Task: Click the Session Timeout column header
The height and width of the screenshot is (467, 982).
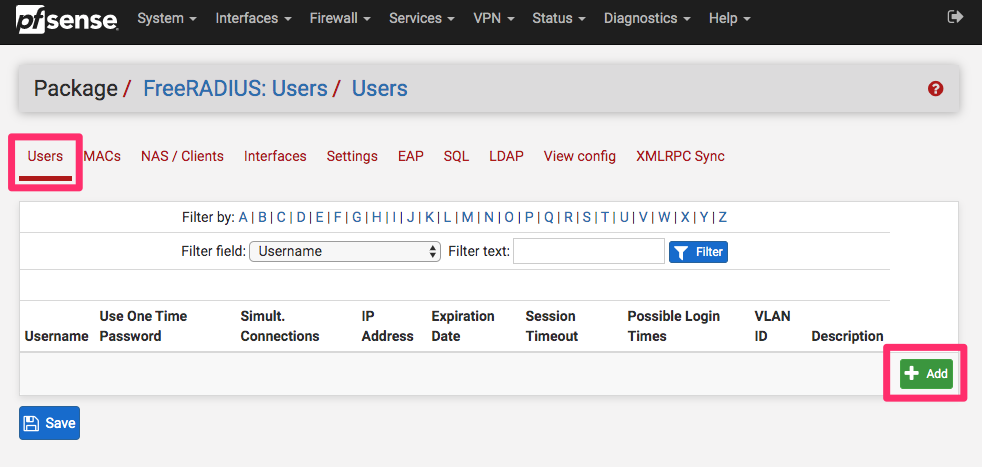Action: click(552, 326)
